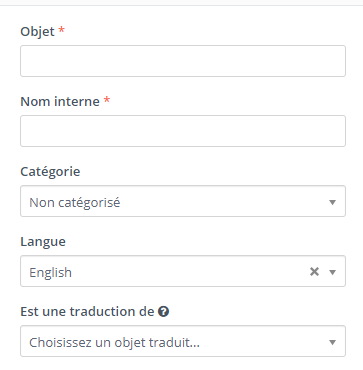
Task: Click the Nom interne field label
Action: pyautogui.click(x=60, y=101)
